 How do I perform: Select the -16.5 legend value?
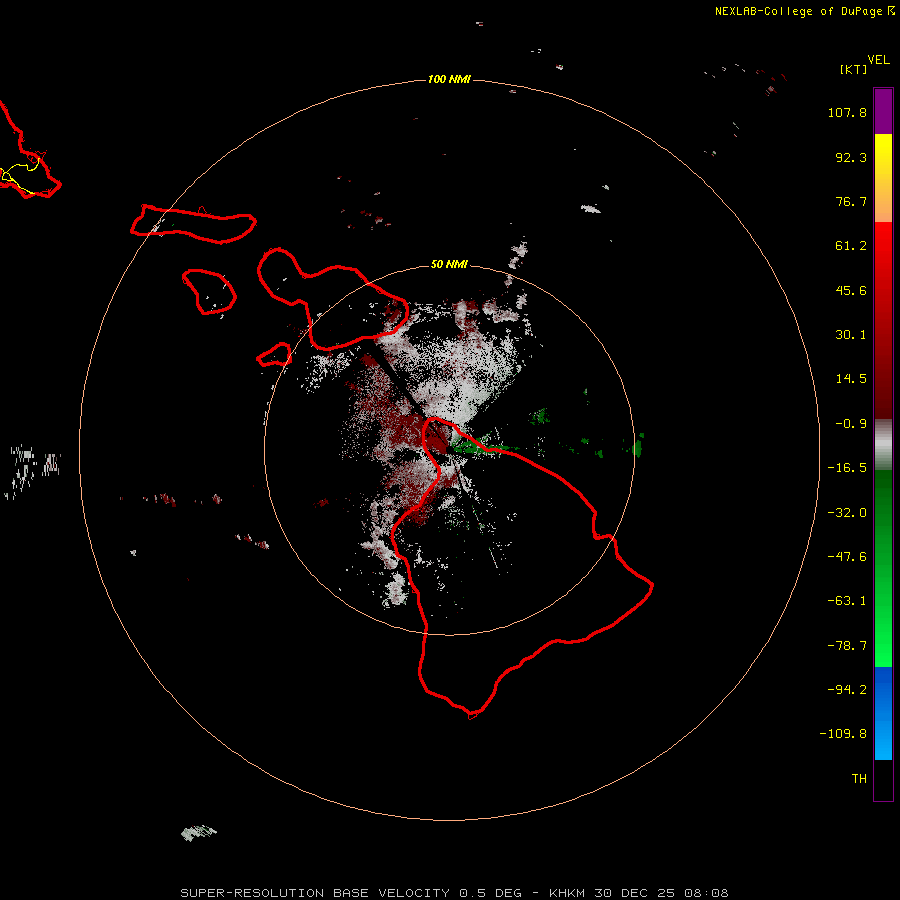point(847,468)
